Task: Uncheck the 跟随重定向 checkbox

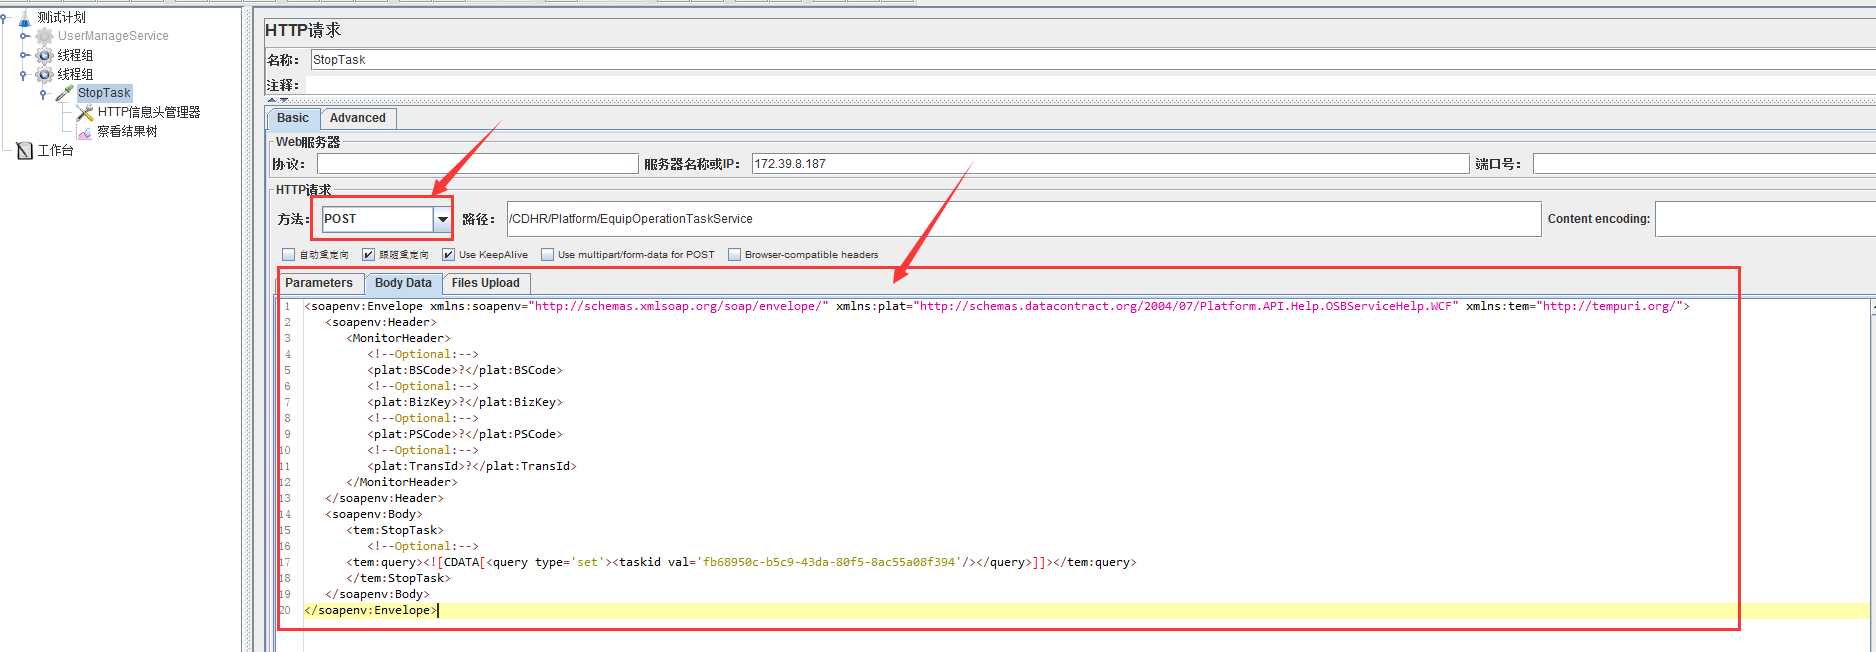Action: point(368,255)
